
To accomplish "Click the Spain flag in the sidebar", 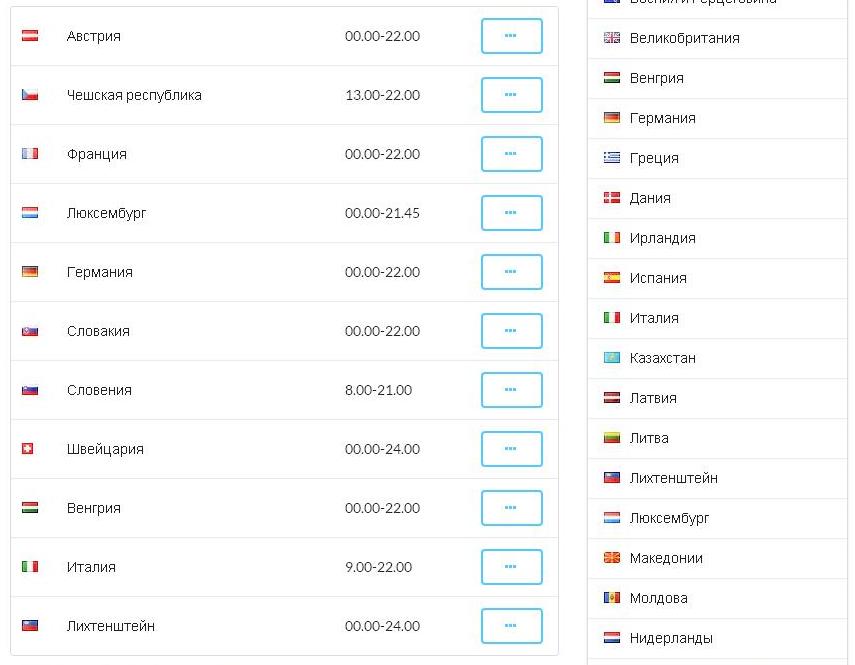I will click(x=612, y=278).
